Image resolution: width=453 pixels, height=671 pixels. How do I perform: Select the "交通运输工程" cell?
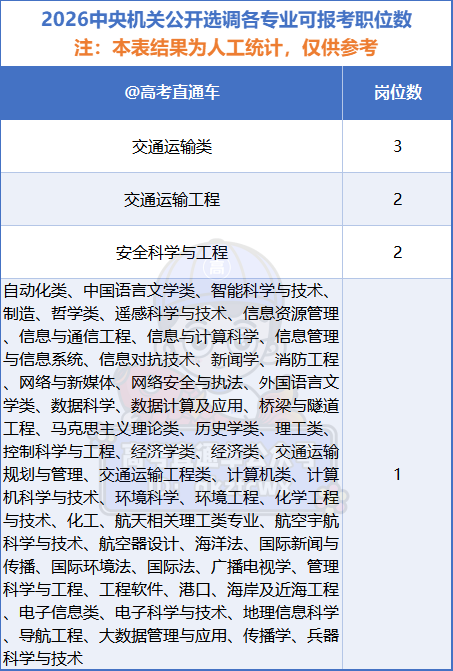(x=172, y=199)
